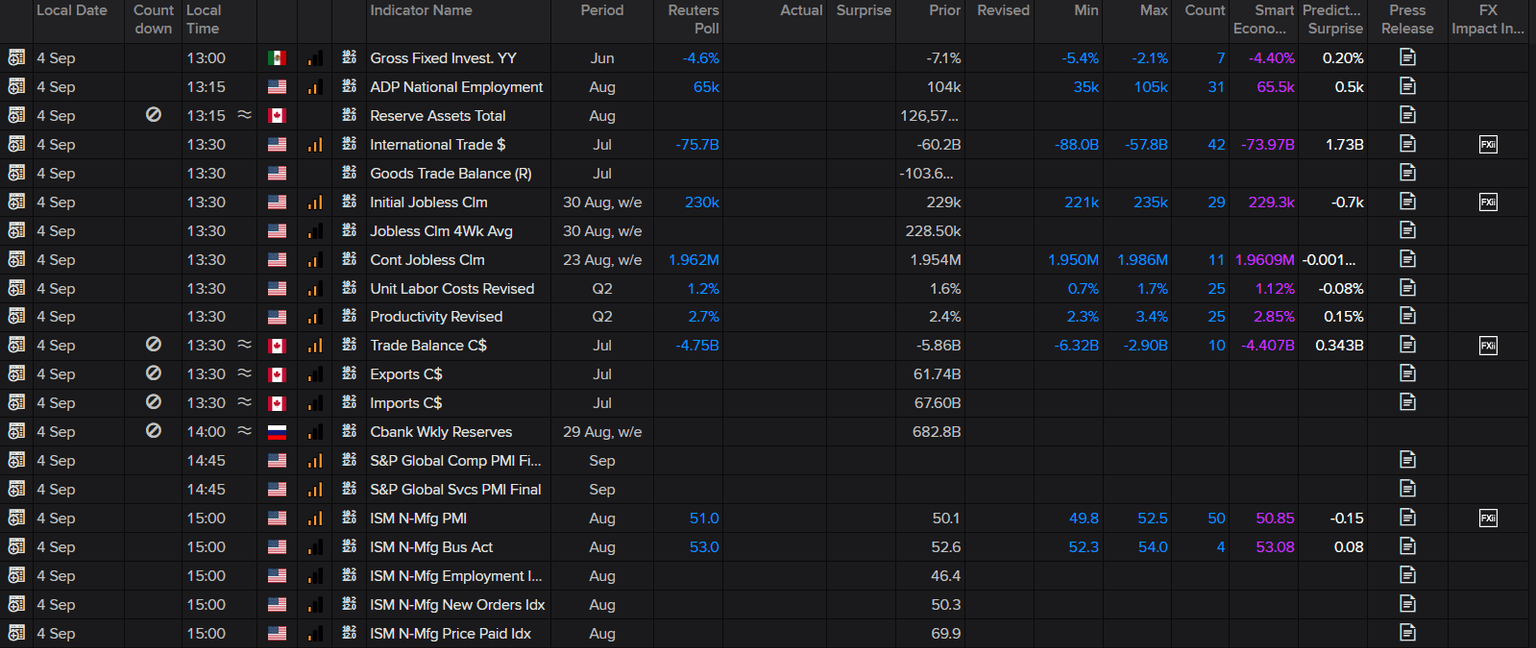
Task: Sort by the Indicator Name column header
Action: tap(420, 11)
